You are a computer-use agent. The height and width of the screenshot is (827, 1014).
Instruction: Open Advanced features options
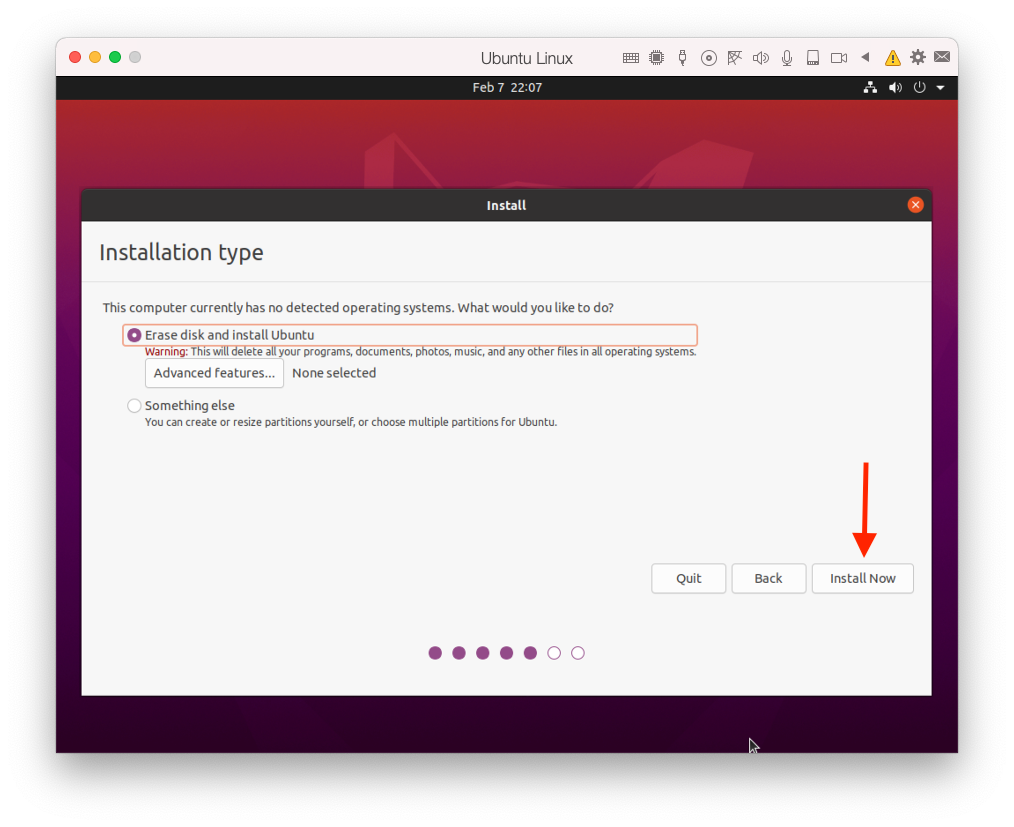pos(214,373)
